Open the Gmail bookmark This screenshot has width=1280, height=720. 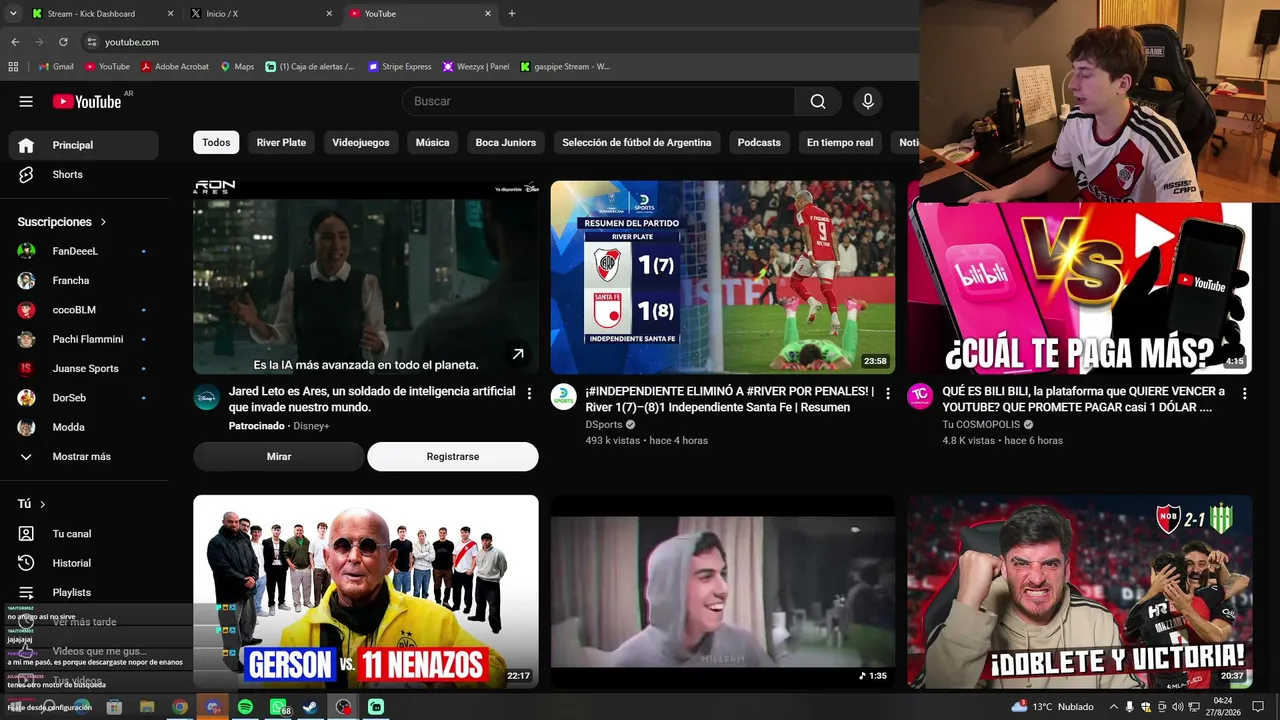(x=56, y=67)
